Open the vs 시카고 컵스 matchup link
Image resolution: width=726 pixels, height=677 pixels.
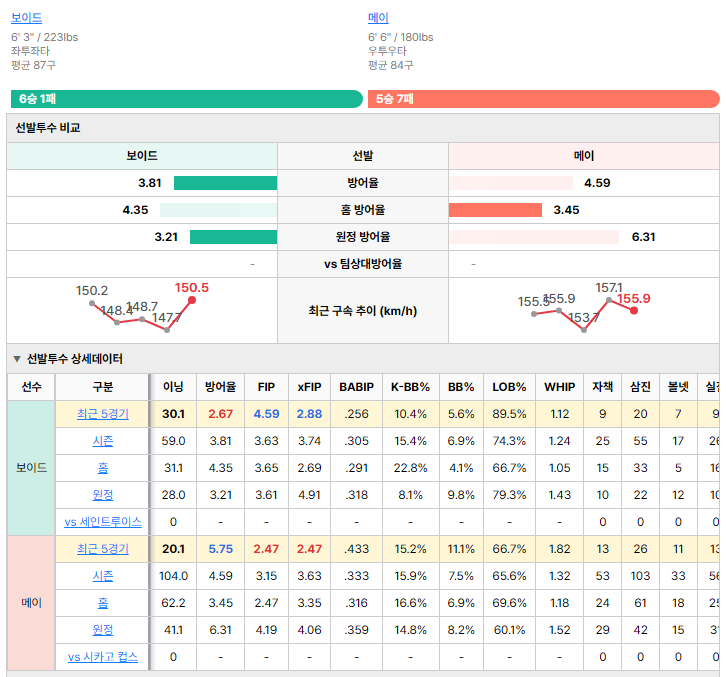tap(103, 657)
